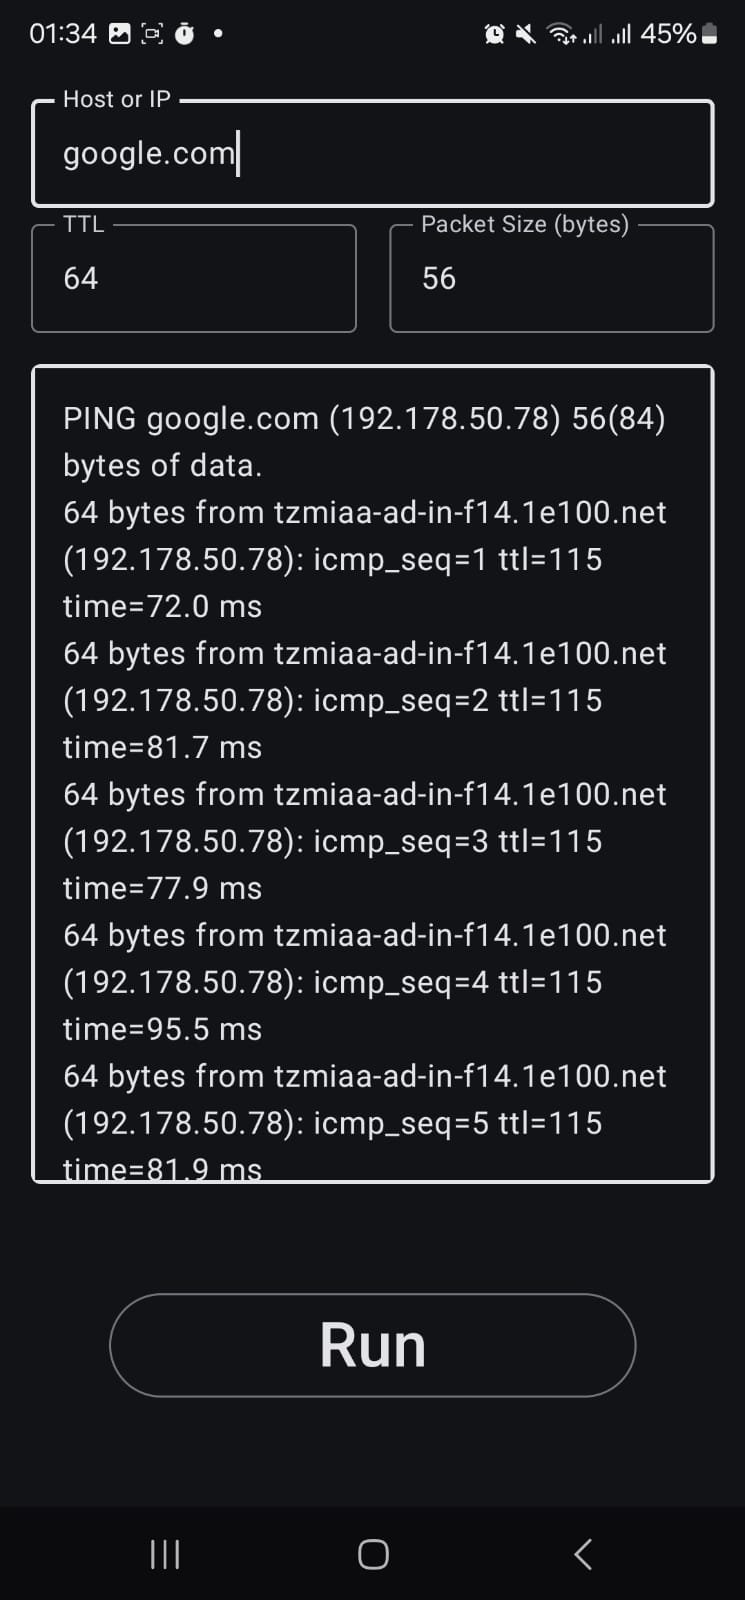Tap the gallery image notification icon

pyautogui.click(x=119, y=34)
